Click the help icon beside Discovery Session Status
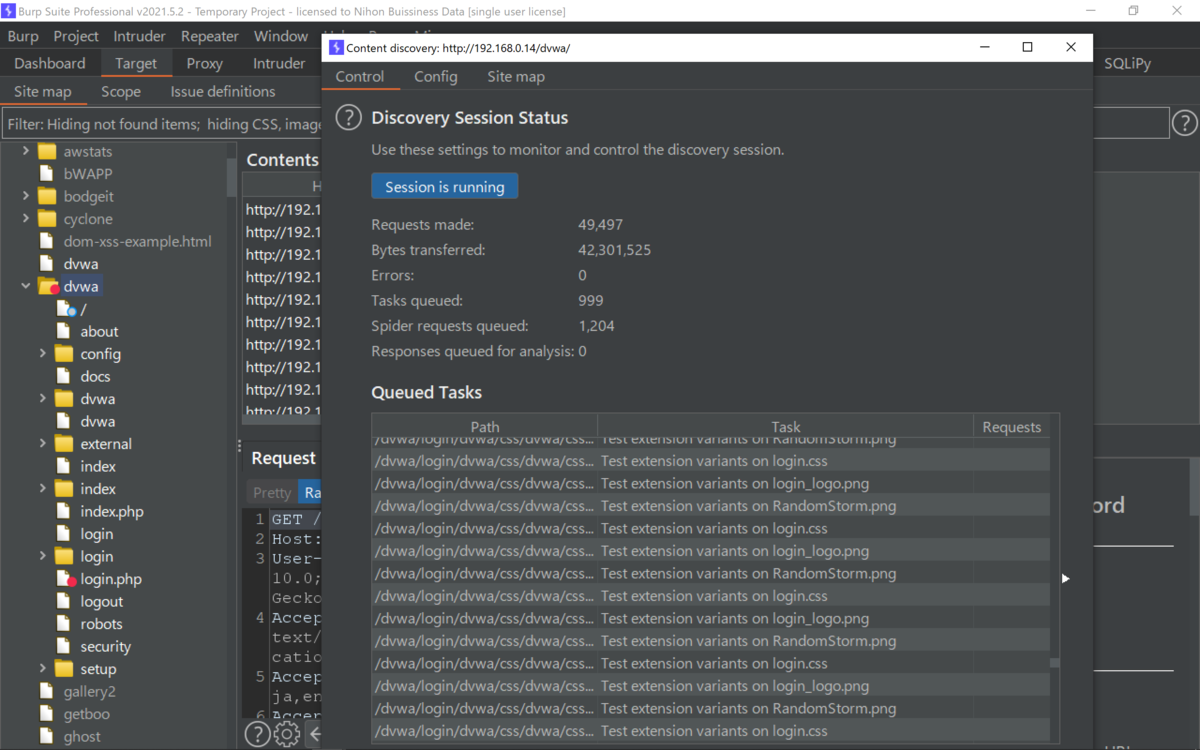1200x750 pixels. [x=348, y=117]
